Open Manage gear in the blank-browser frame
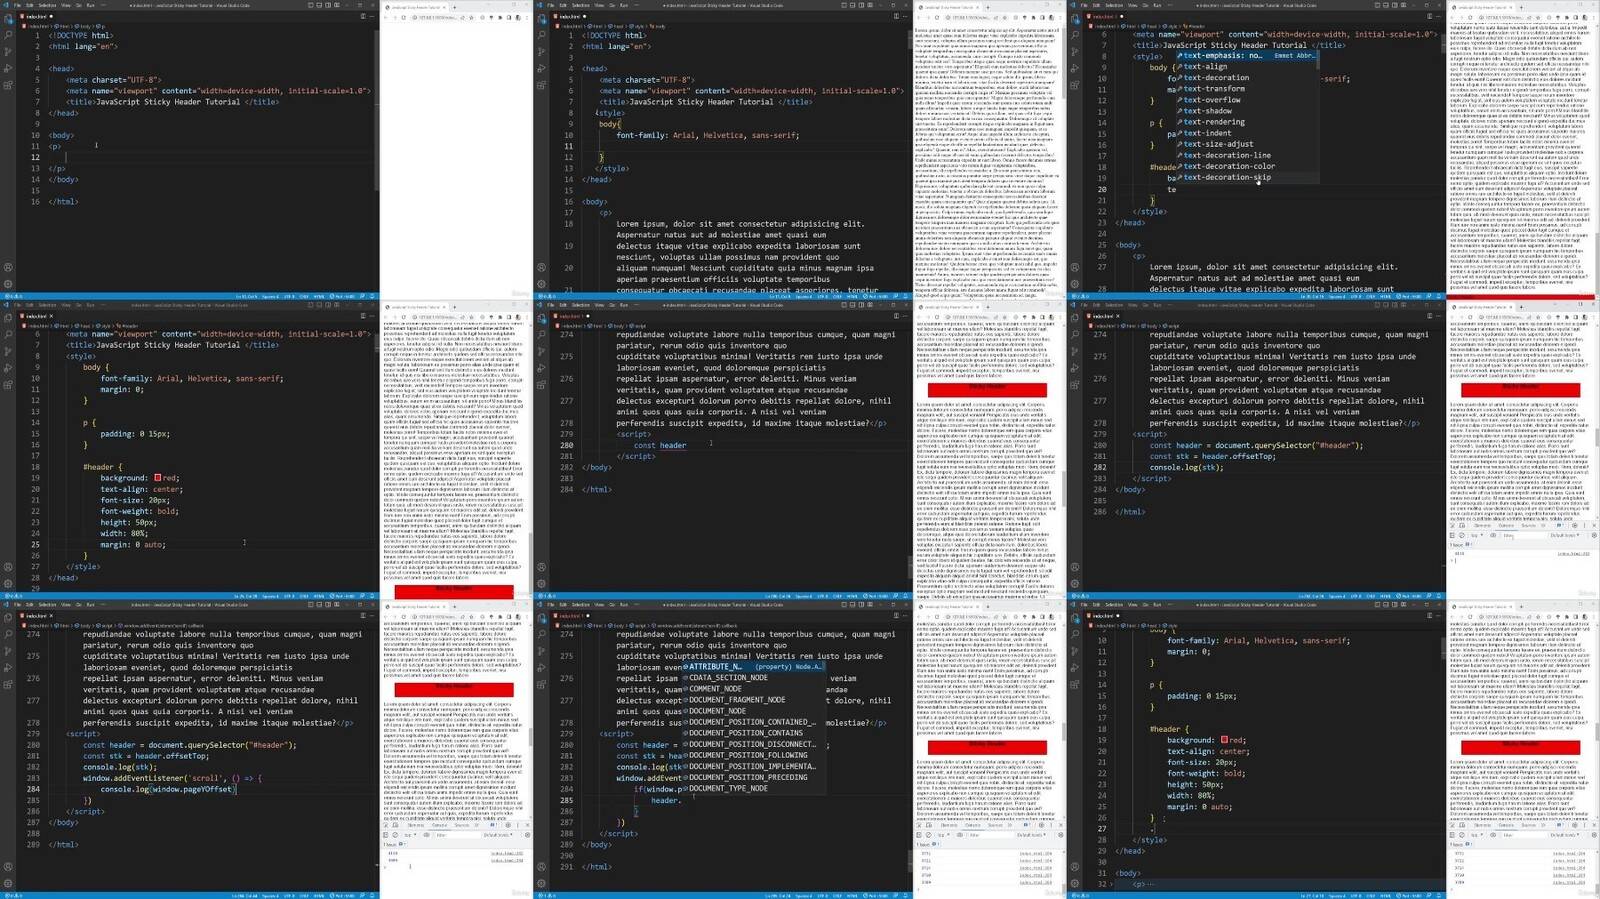The width and height of the screenshot is (1600, 899). click(8, 284)
